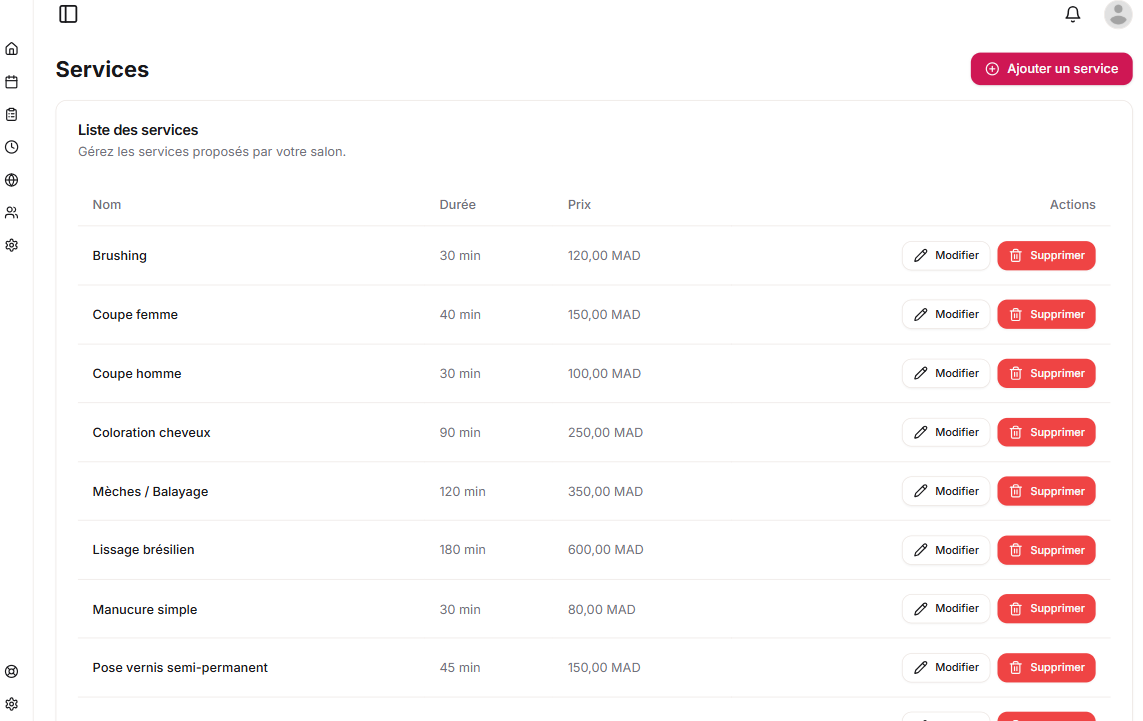
Task: Click the Durée column header
Action: 457,205
